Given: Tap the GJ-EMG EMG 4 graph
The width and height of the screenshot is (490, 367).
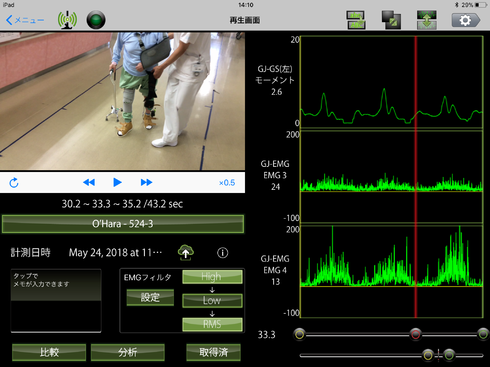Looking at the screenshot, I should click(391, 272).
